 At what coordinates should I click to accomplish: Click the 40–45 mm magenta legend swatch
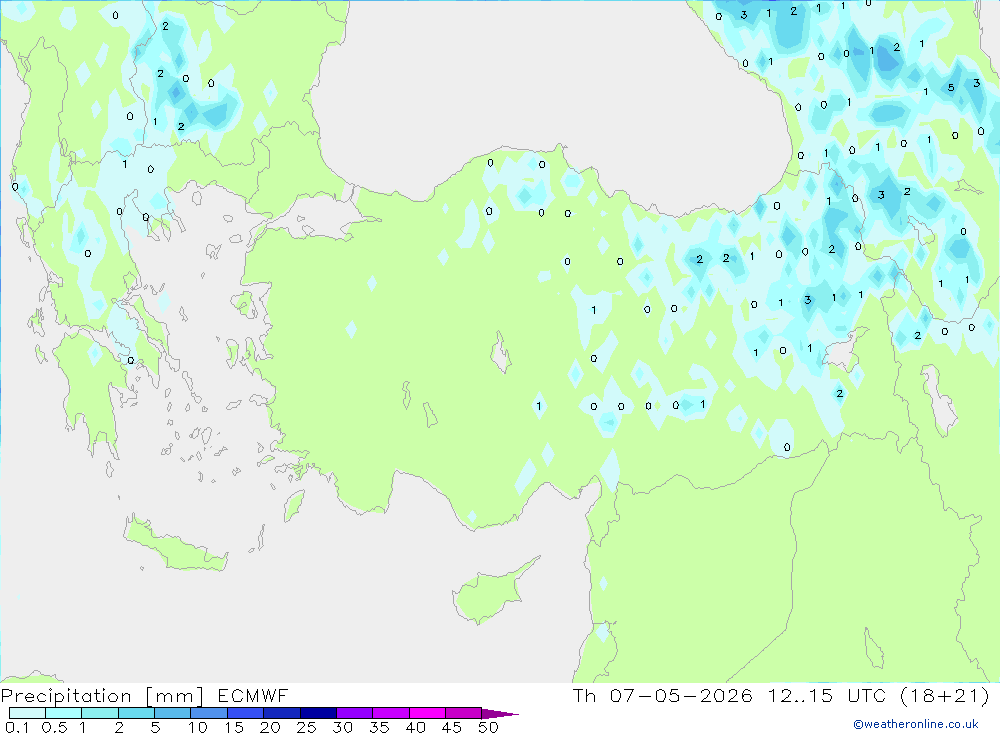427,713
